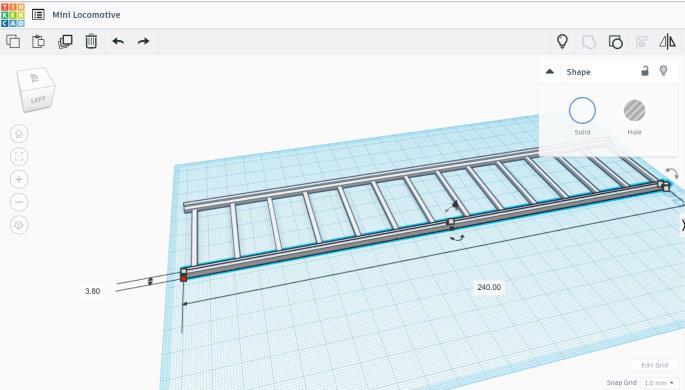Zoom out with the minus button
The height and width of the screenshot is (390, 685).
point(19,202)
